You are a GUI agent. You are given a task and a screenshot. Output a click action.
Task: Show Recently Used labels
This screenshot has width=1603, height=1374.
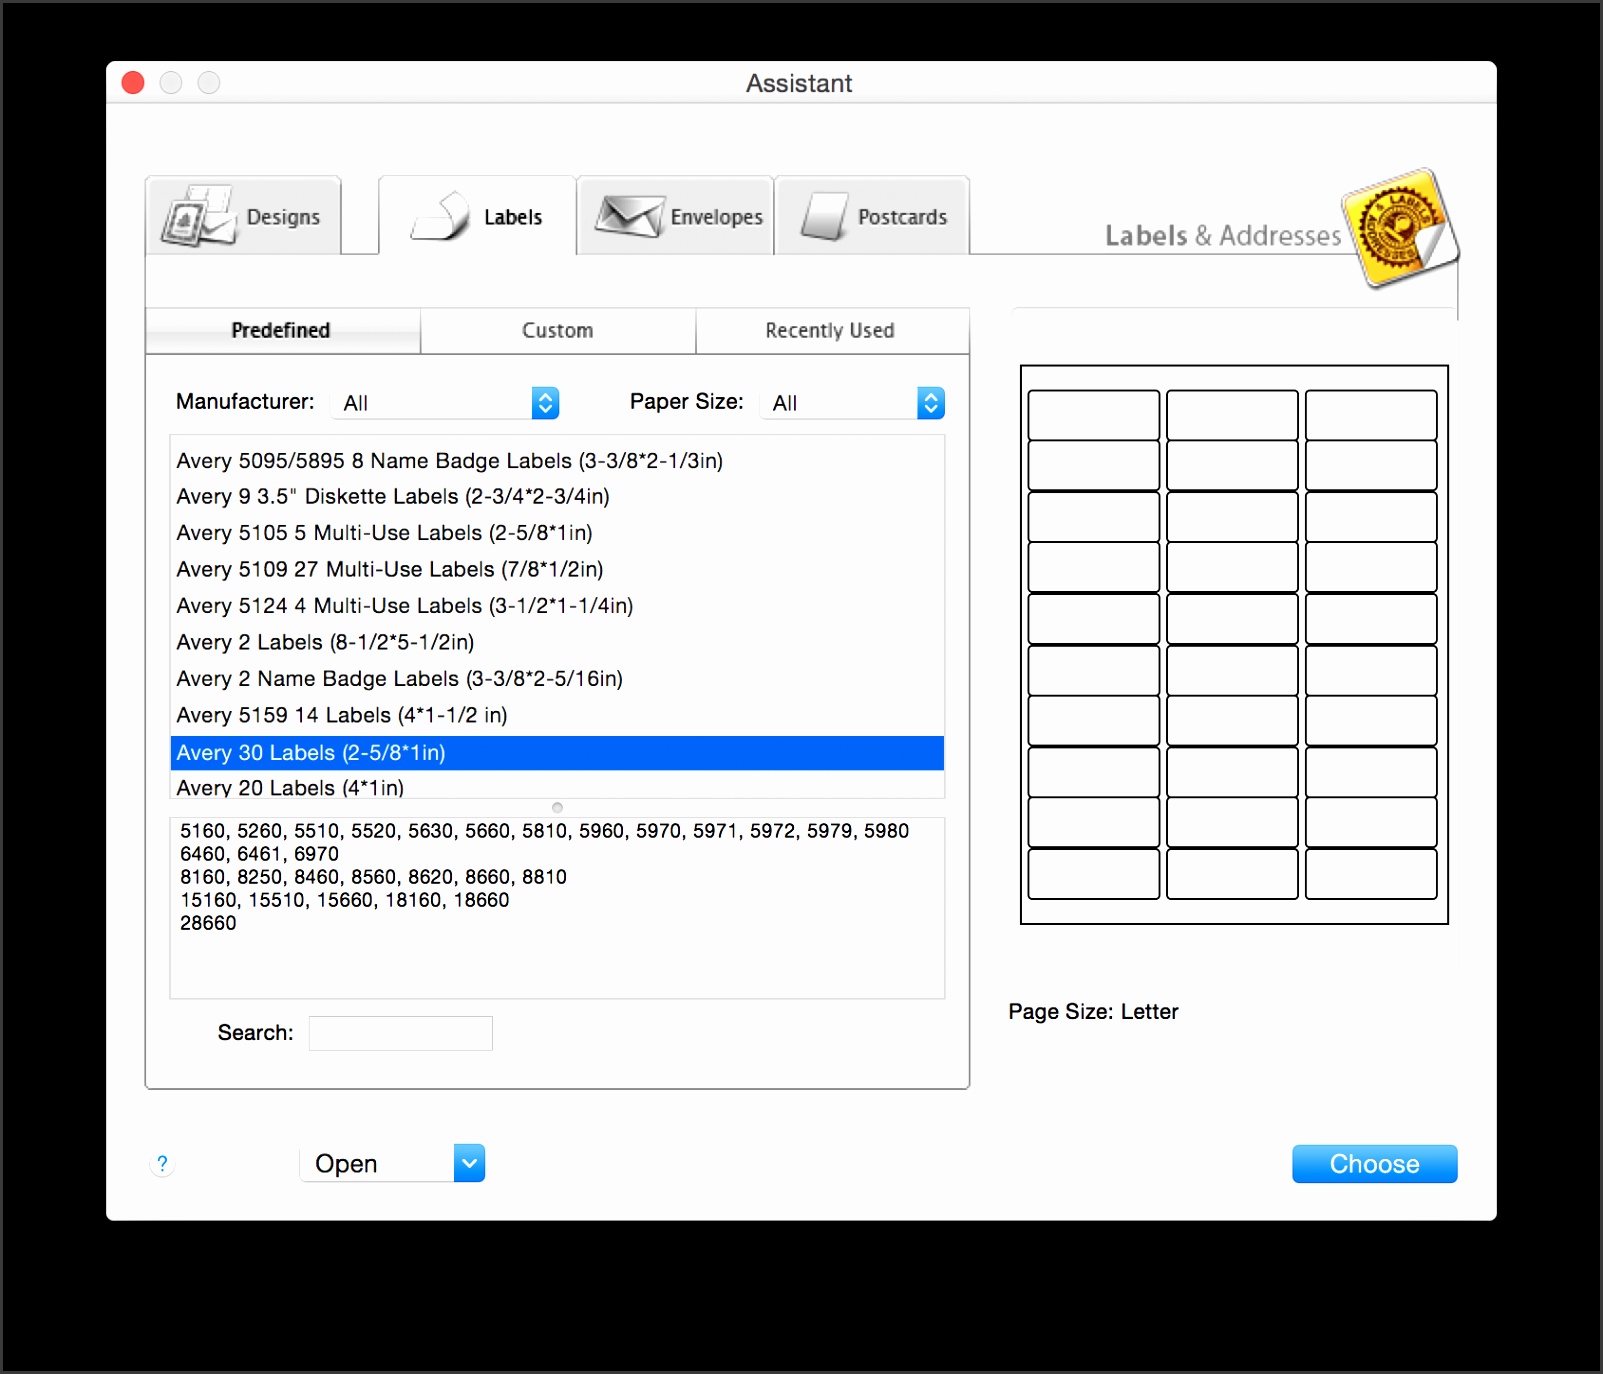click(x=832, y=331)
